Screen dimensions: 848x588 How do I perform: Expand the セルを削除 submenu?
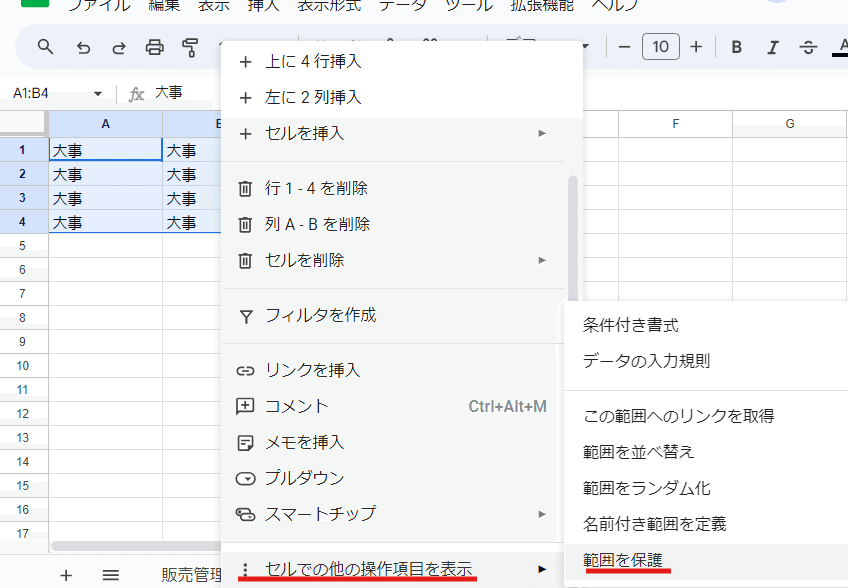(395, 260)
